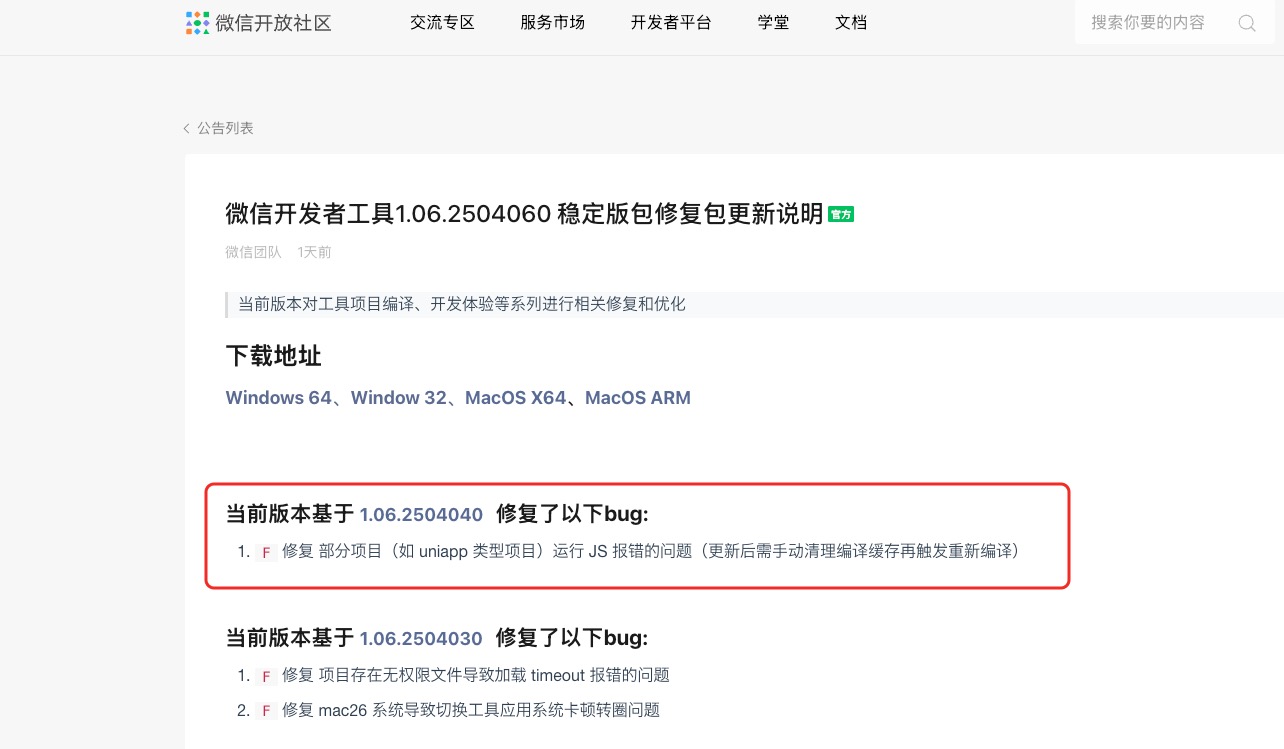
Task: Download the Windows 64 build
Action: point(278,398)
